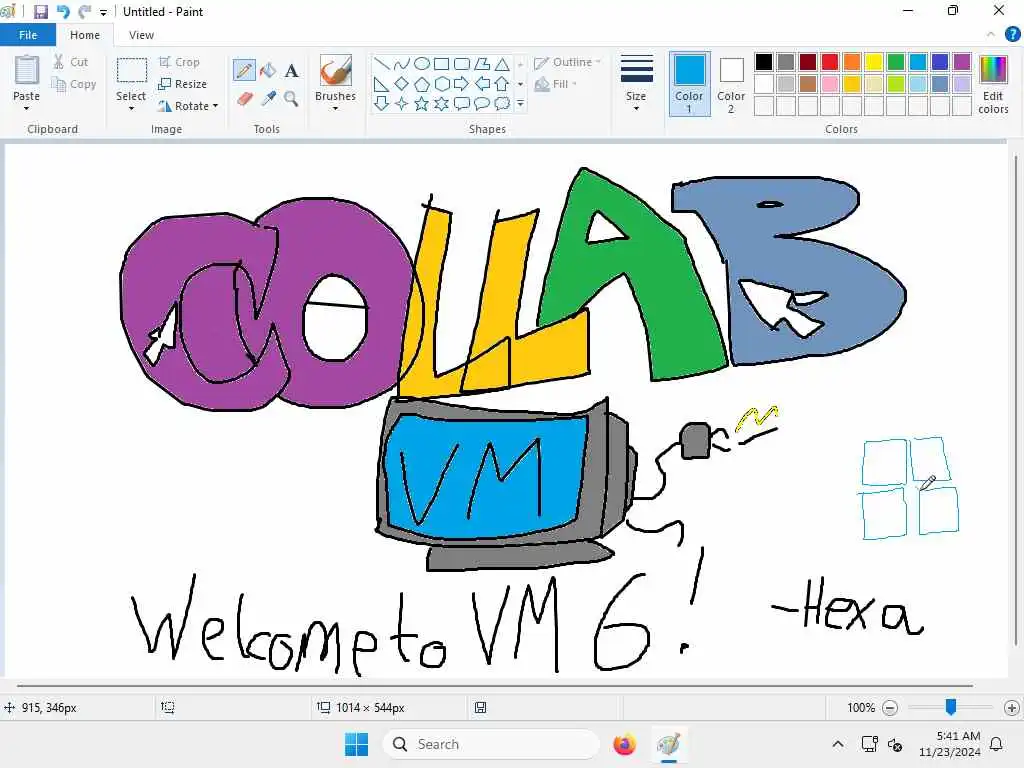Screen dimensions: 1024x768
Task: Open Paint Help question mark icon
Action: [x=1012, y=35]
